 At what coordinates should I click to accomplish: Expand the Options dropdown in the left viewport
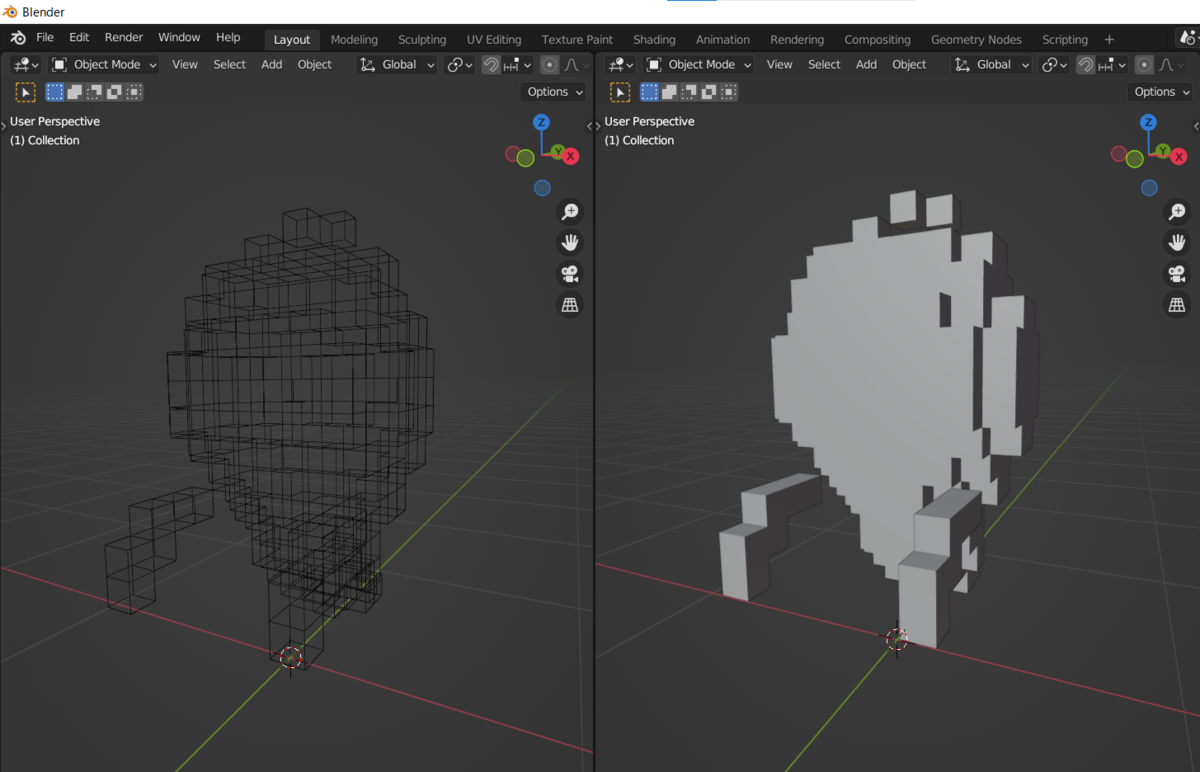click(553, 91)
